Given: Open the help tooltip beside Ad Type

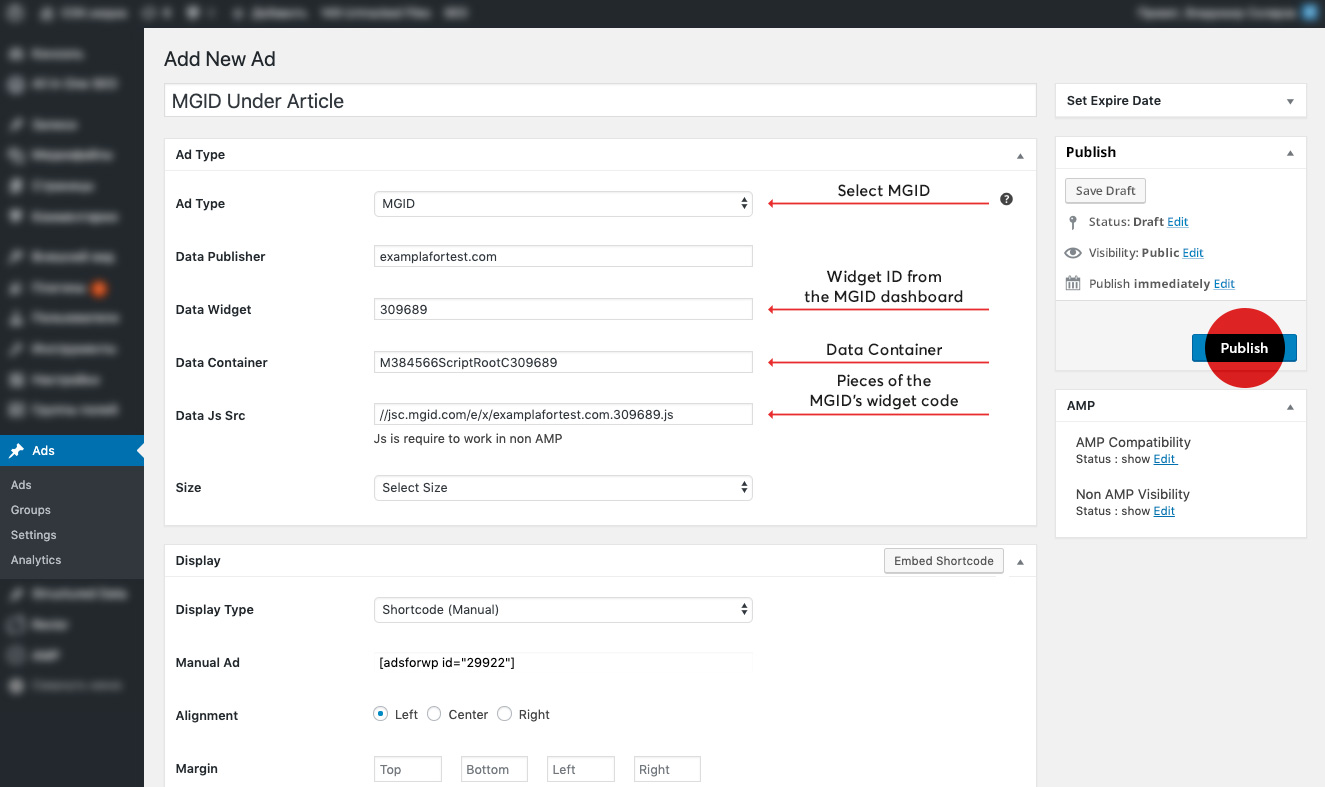Looking at the screenshot, I should click(1006, 199).
